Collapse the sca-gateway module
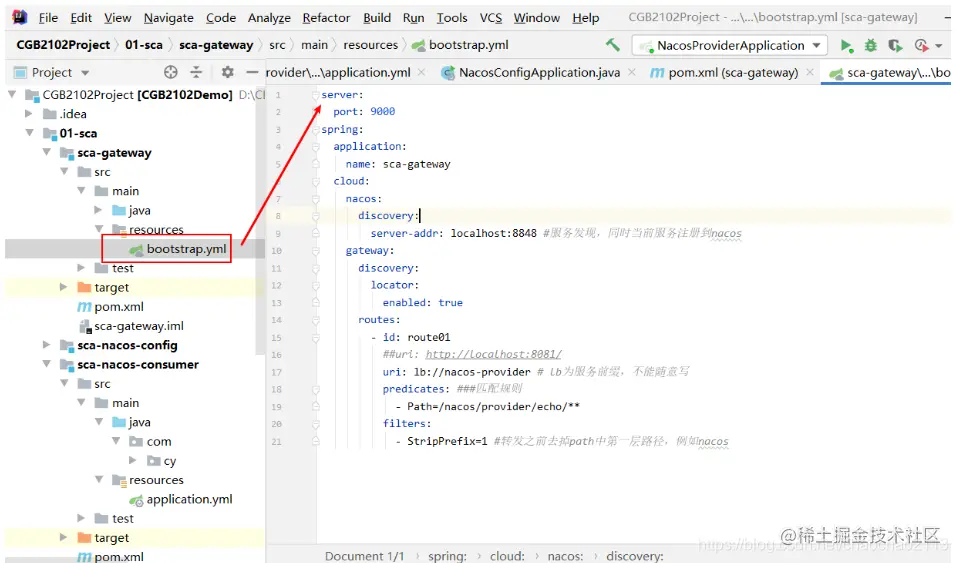 pyautogui.click(x=46, y=152)
